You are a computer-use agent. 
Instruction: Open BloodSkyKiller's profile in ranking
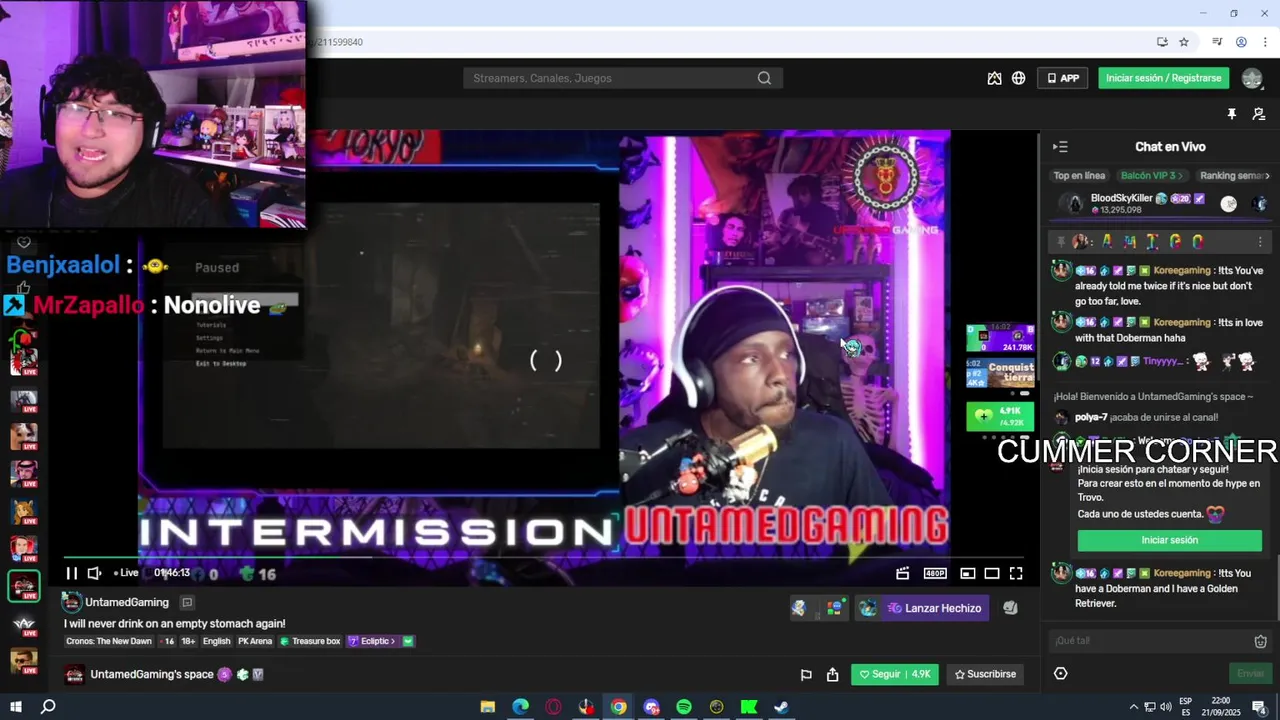click(x=1122, y=198)
